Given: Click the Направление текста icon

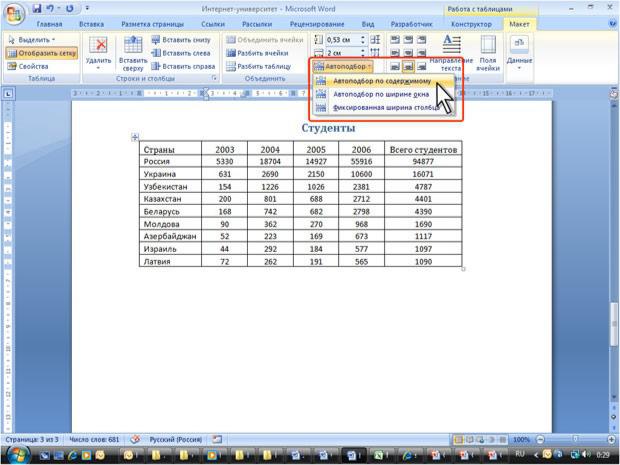Looking at the screenshot, I should coord(451,44).
